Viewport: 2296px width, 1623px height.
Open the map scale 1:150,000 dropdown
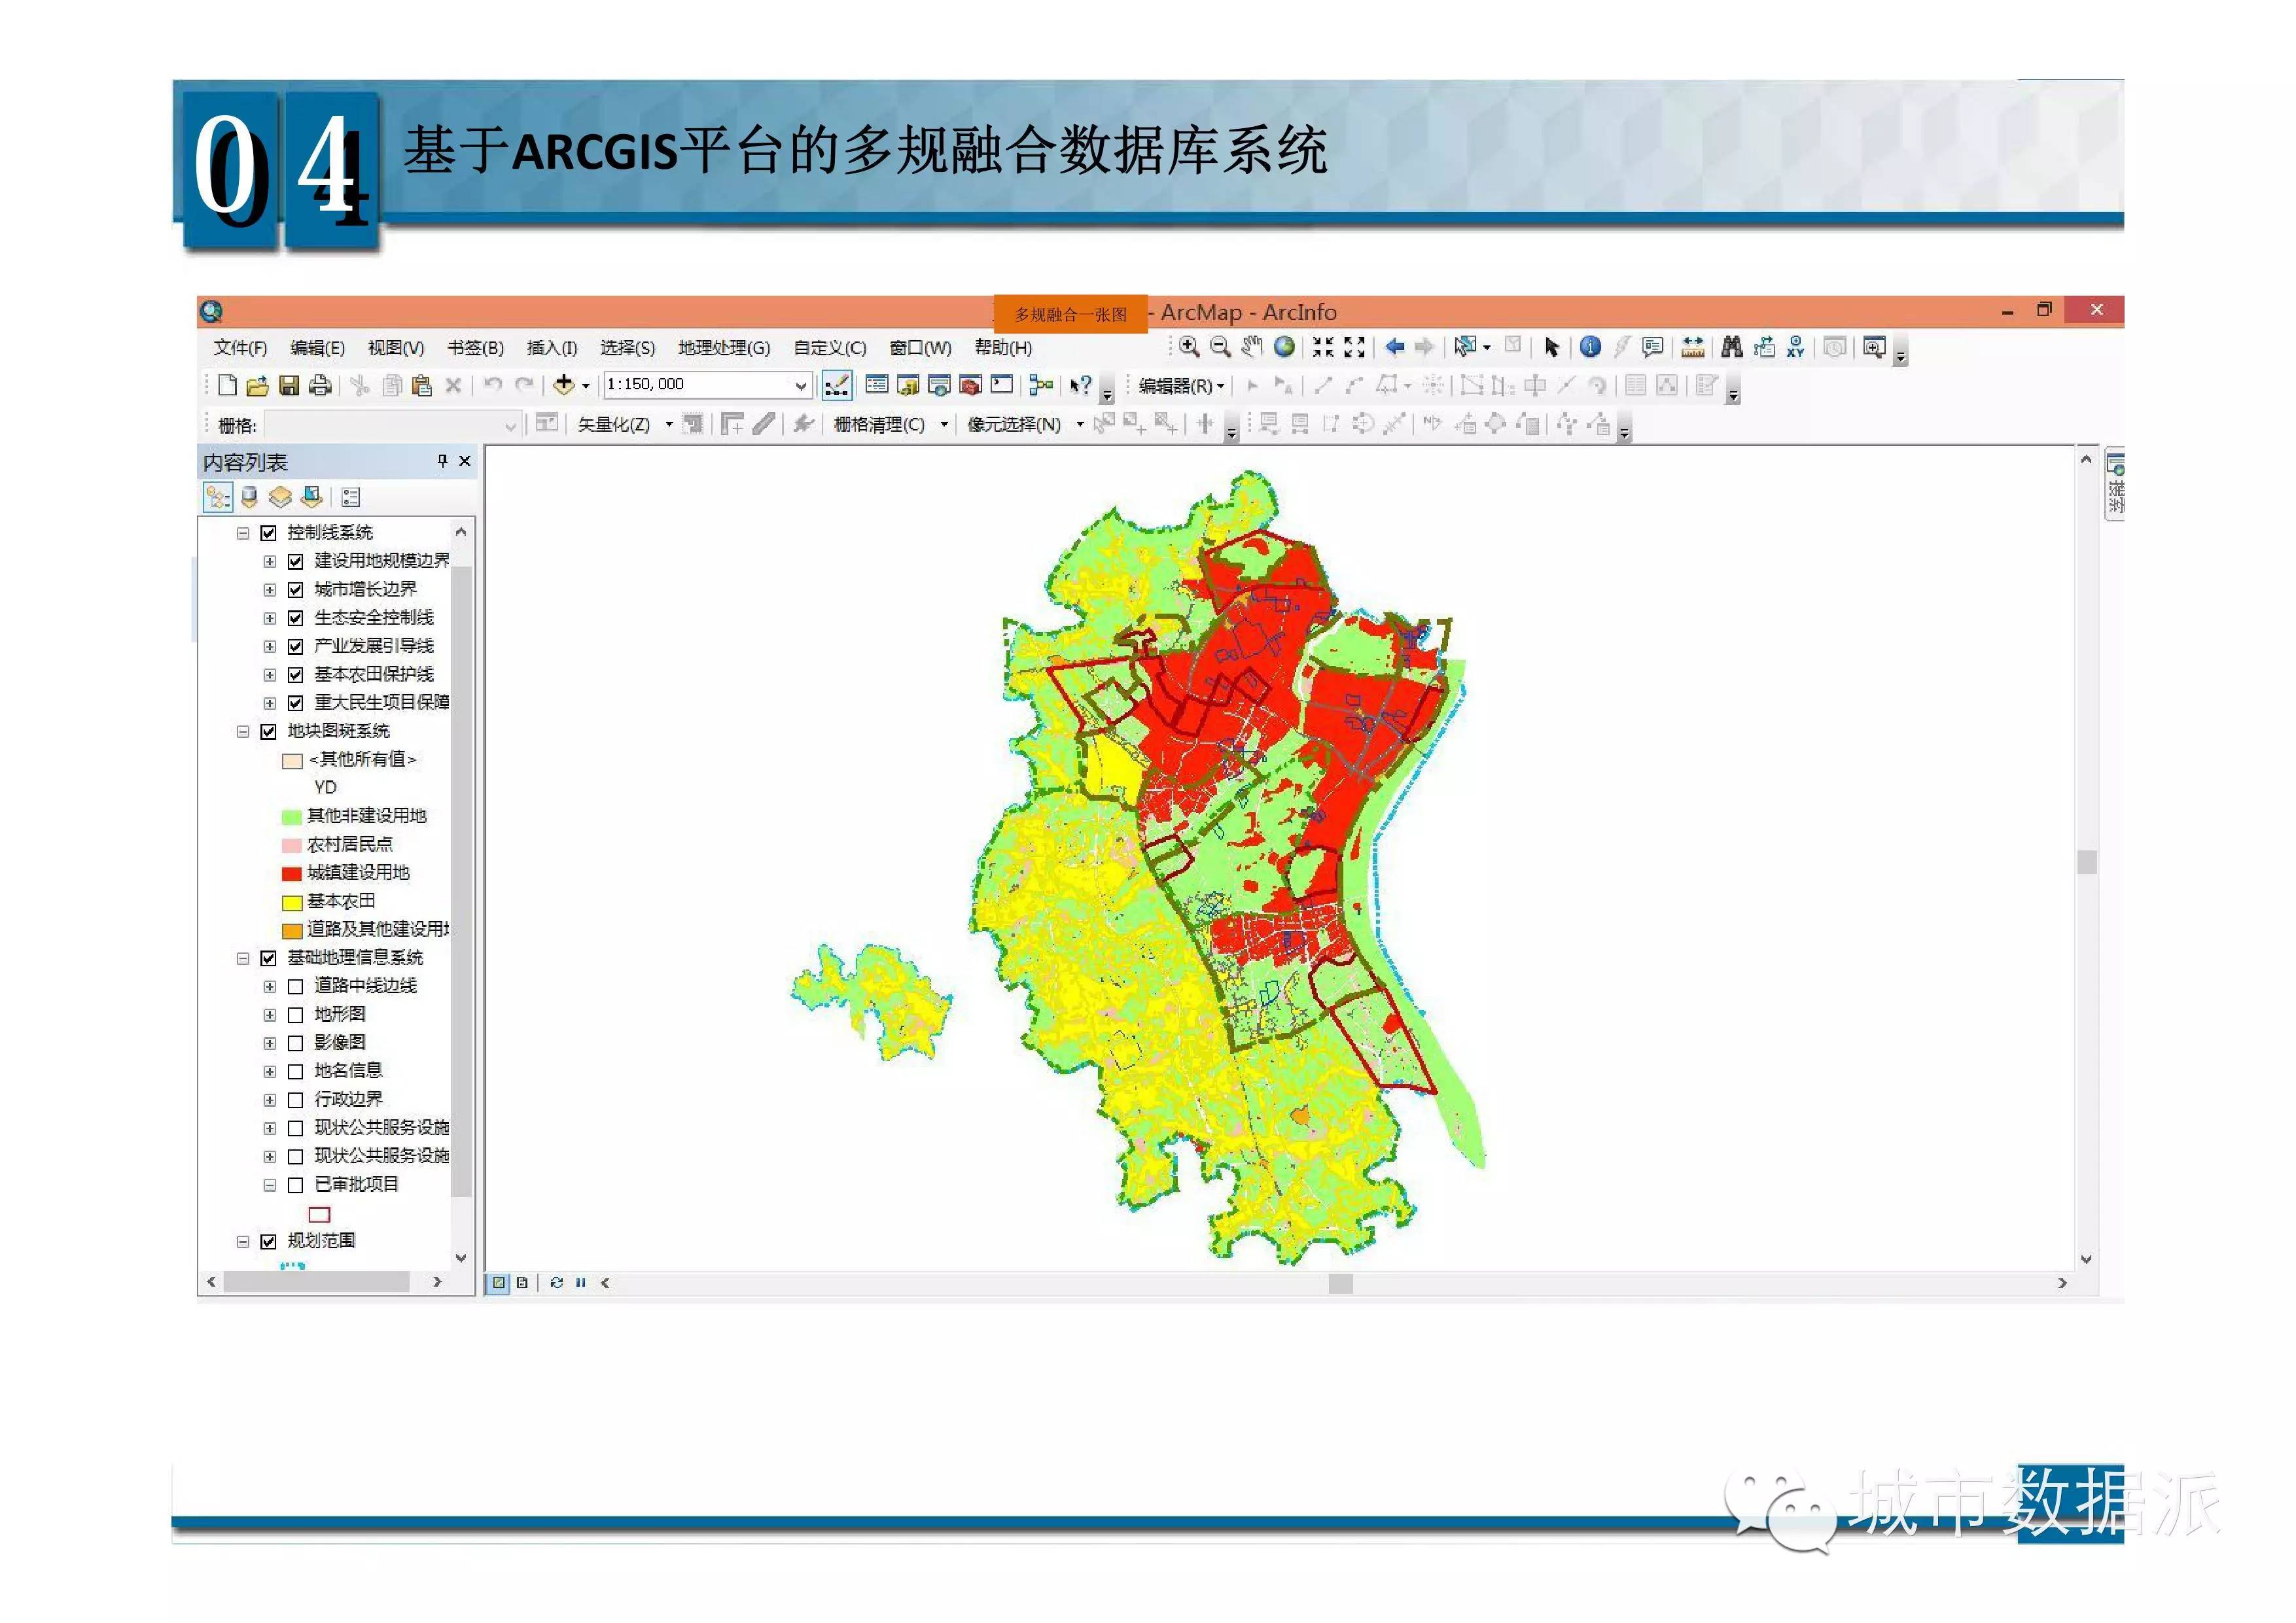pos(801,385)
